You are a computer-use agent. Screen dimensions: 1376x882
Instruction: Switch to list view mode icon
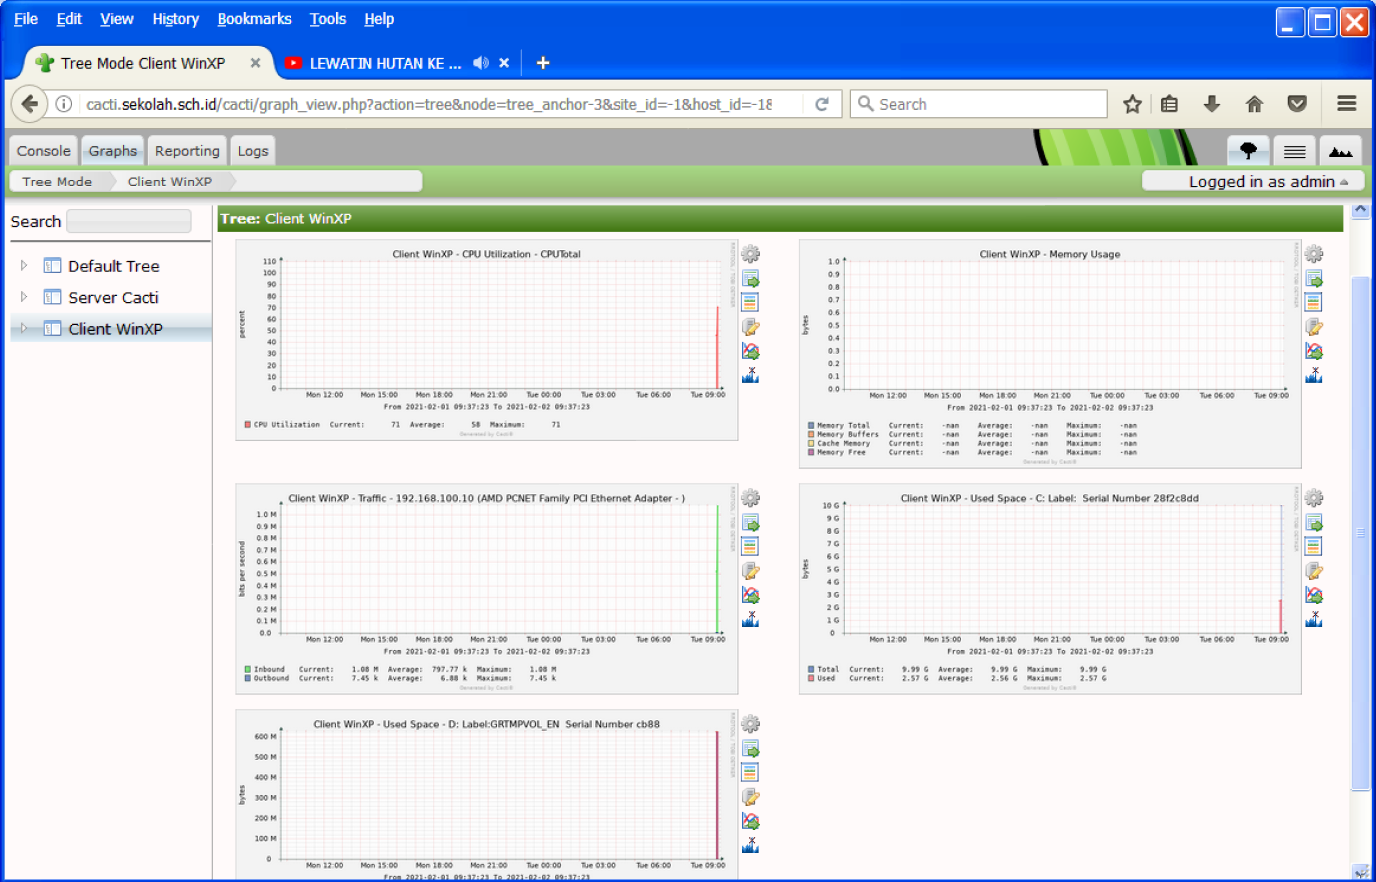(1294, 151)
